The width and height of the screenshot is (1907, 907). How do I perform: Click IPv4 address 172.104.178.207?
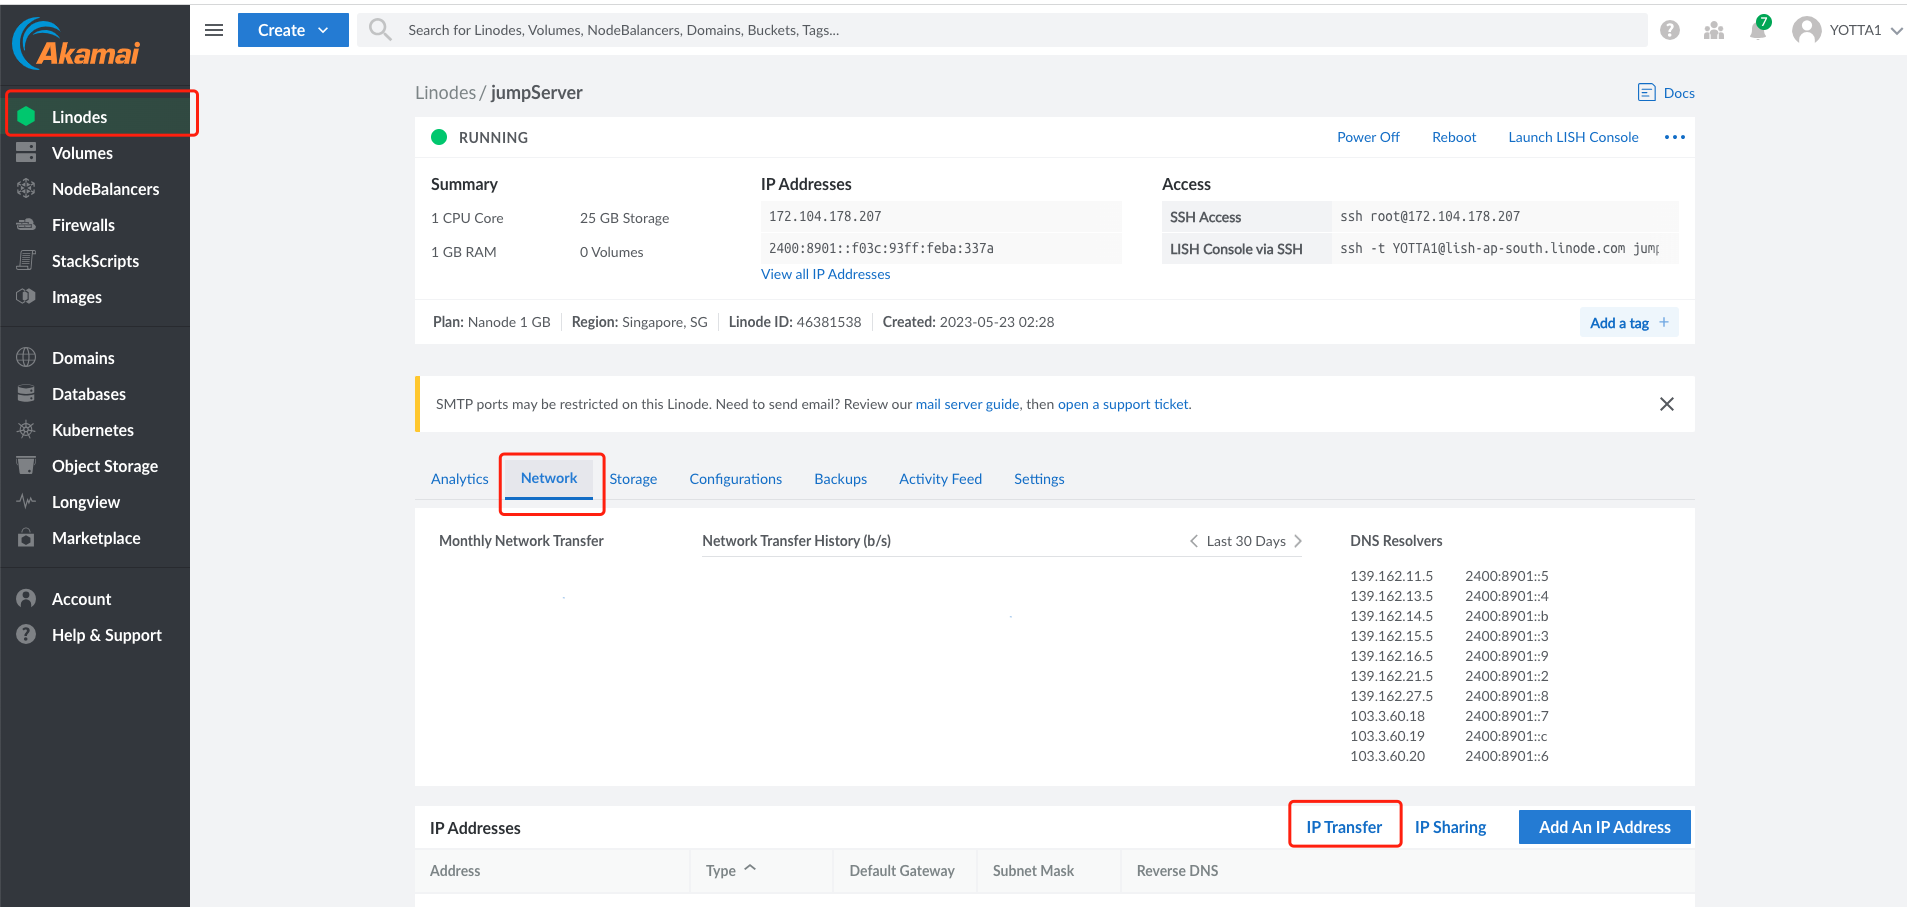pos(825,216)
